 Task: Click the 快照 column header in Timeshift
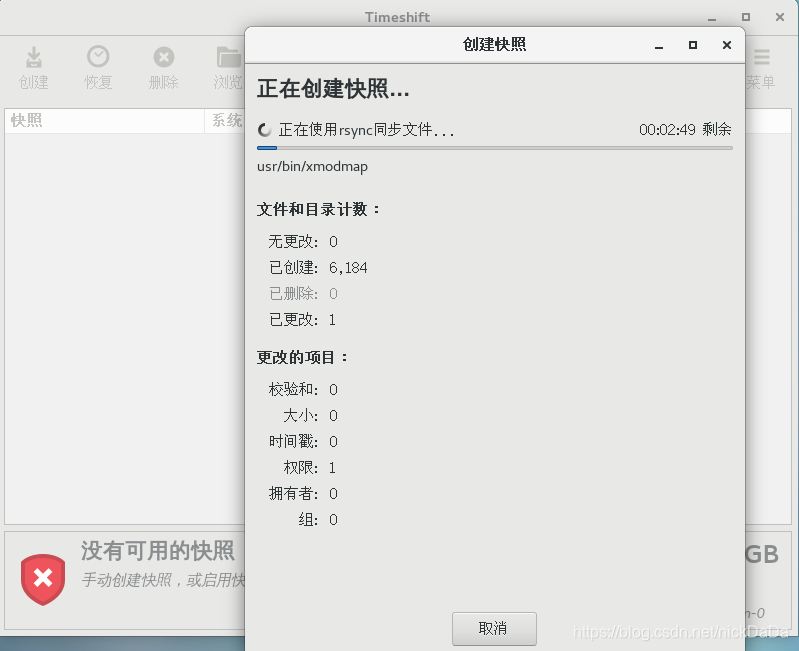[x=104, y=121]
